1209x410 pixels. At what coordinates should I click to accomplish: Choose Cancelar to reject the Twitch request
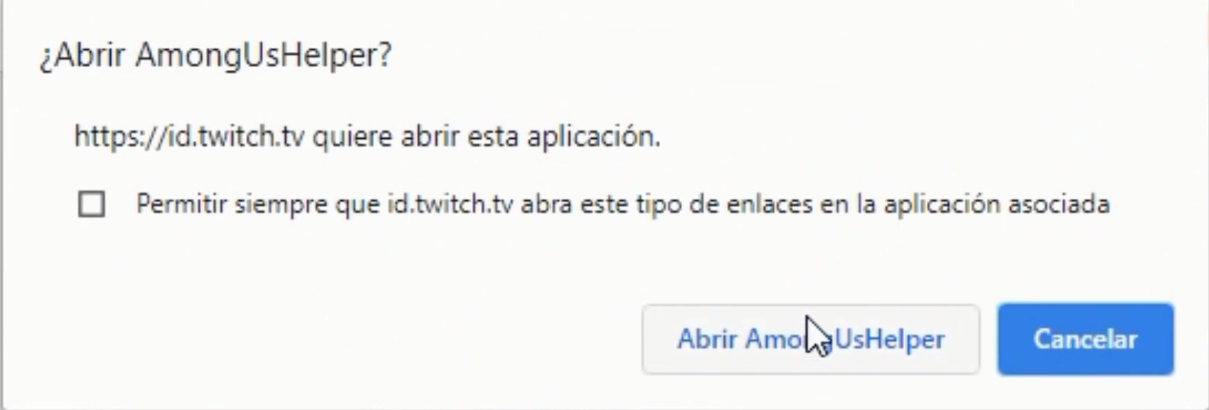[1085, 339]
